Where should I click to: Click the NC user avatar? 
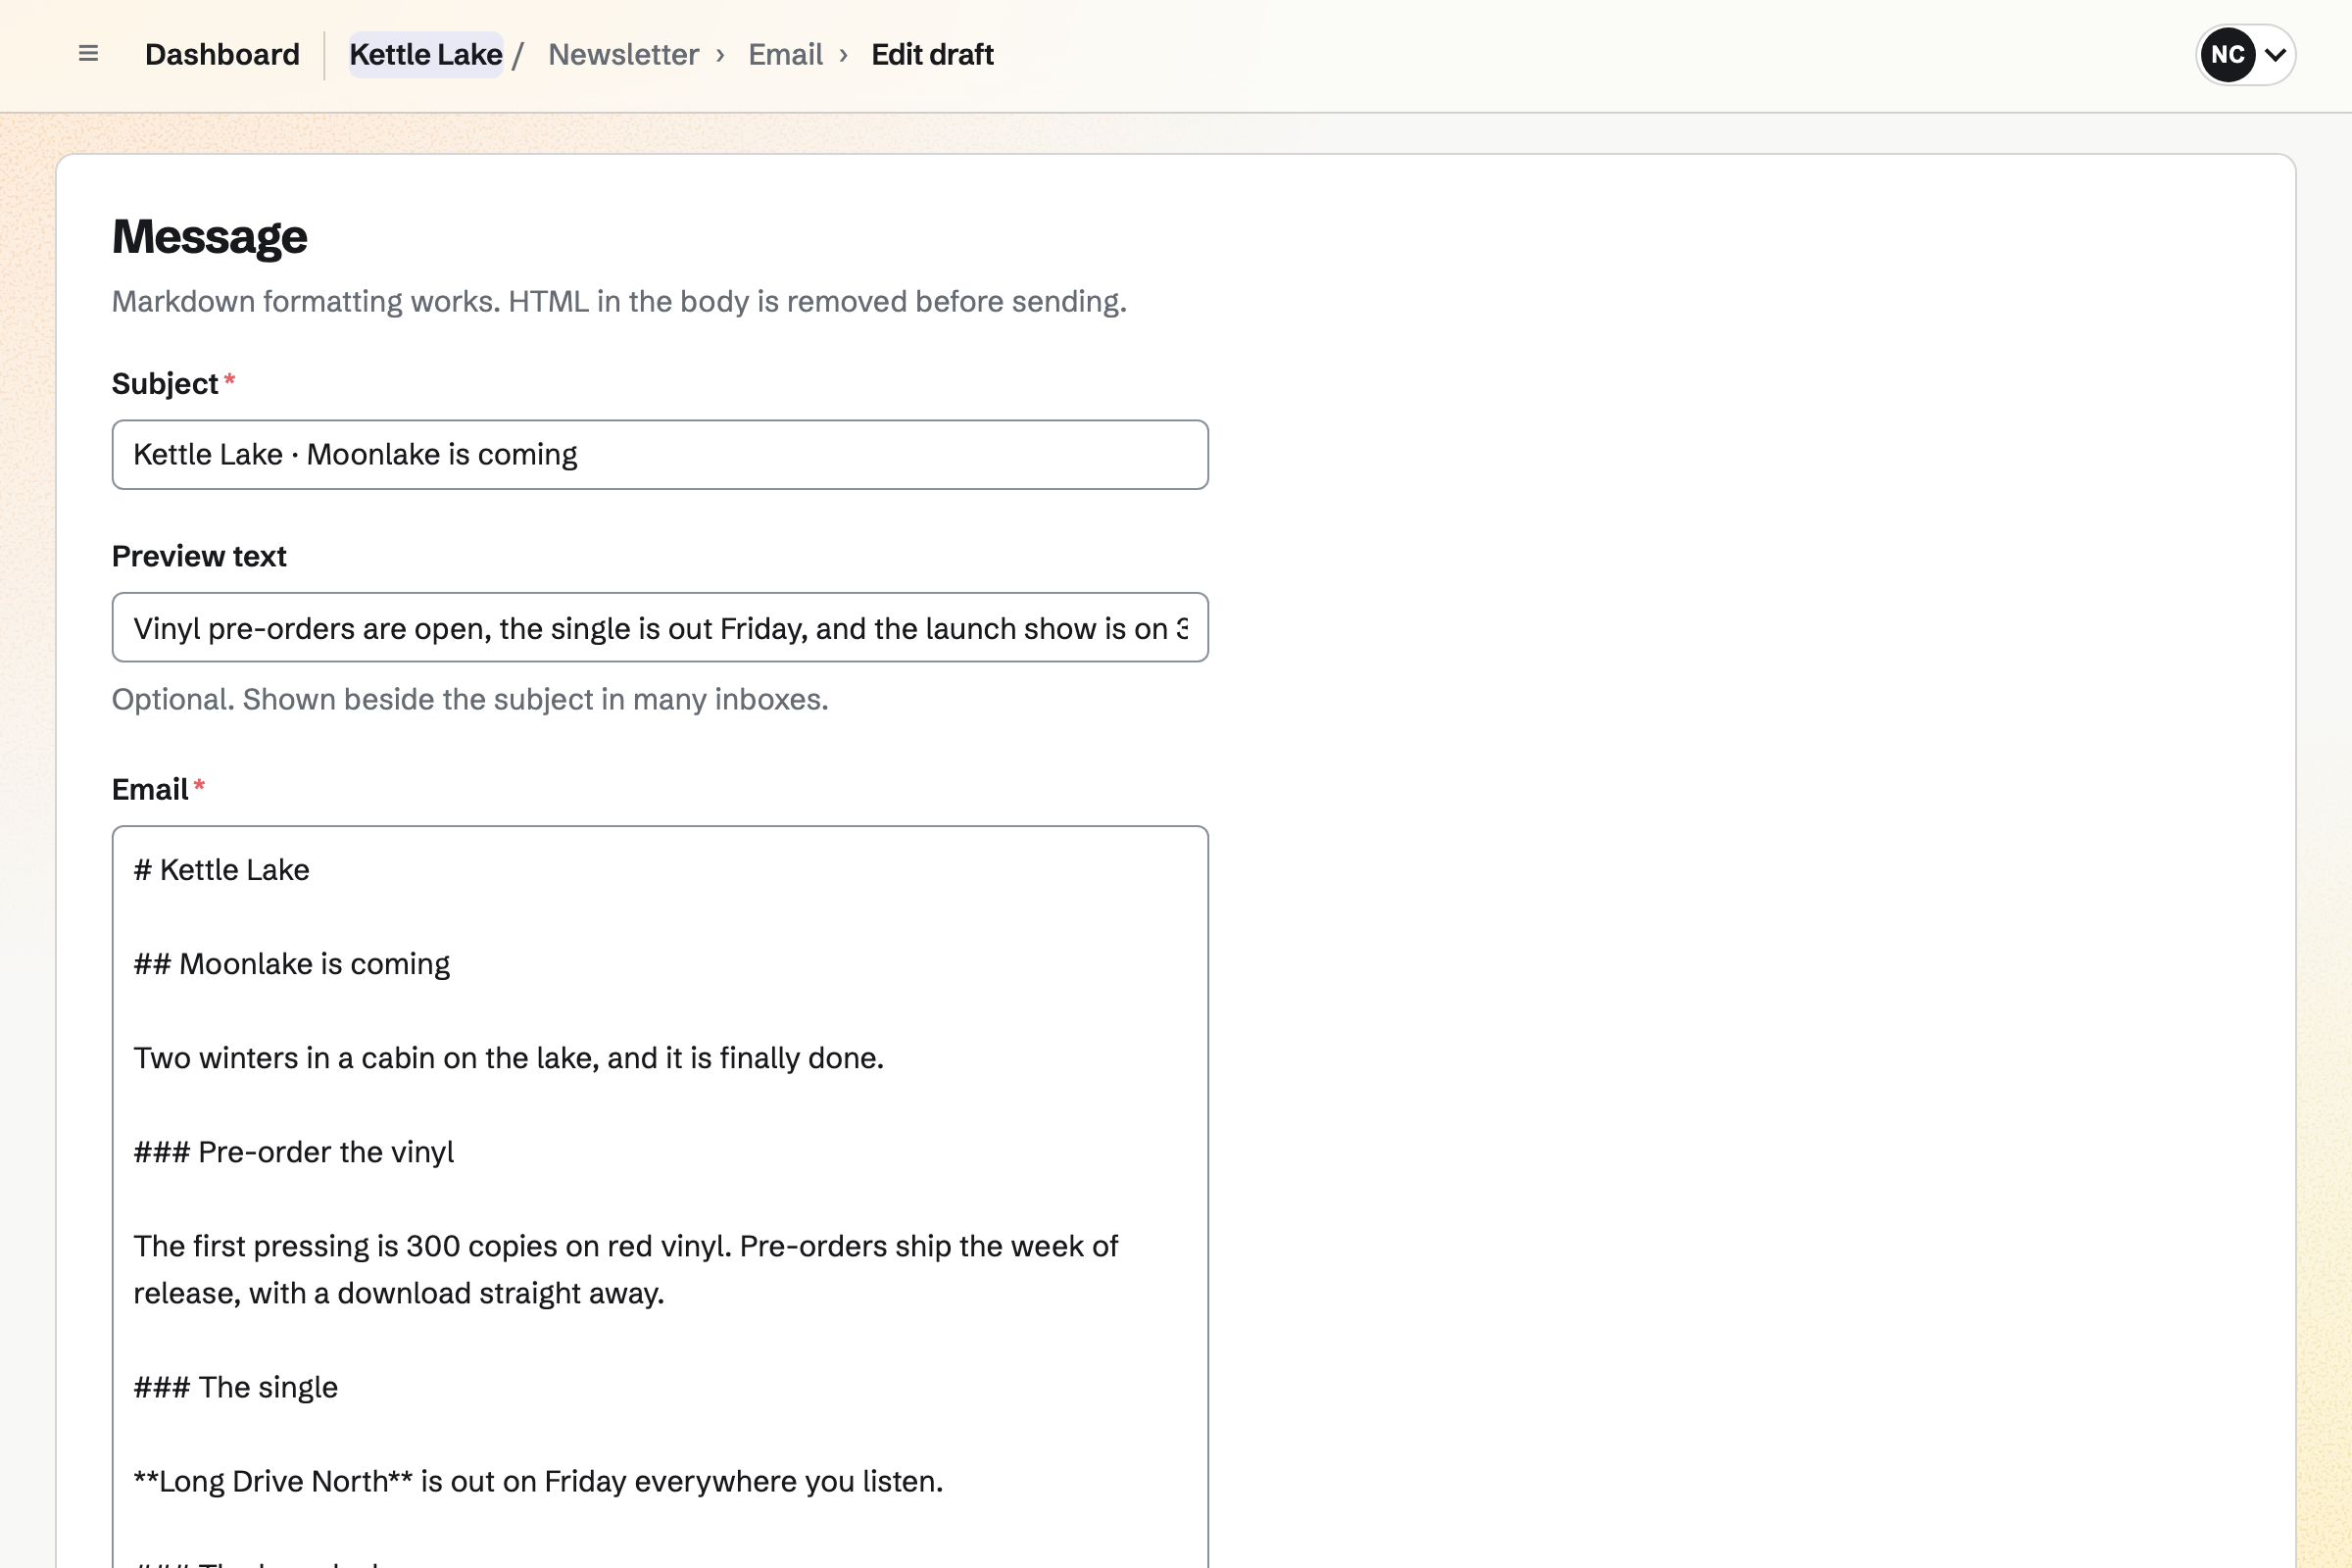(x=2227, y=54)
